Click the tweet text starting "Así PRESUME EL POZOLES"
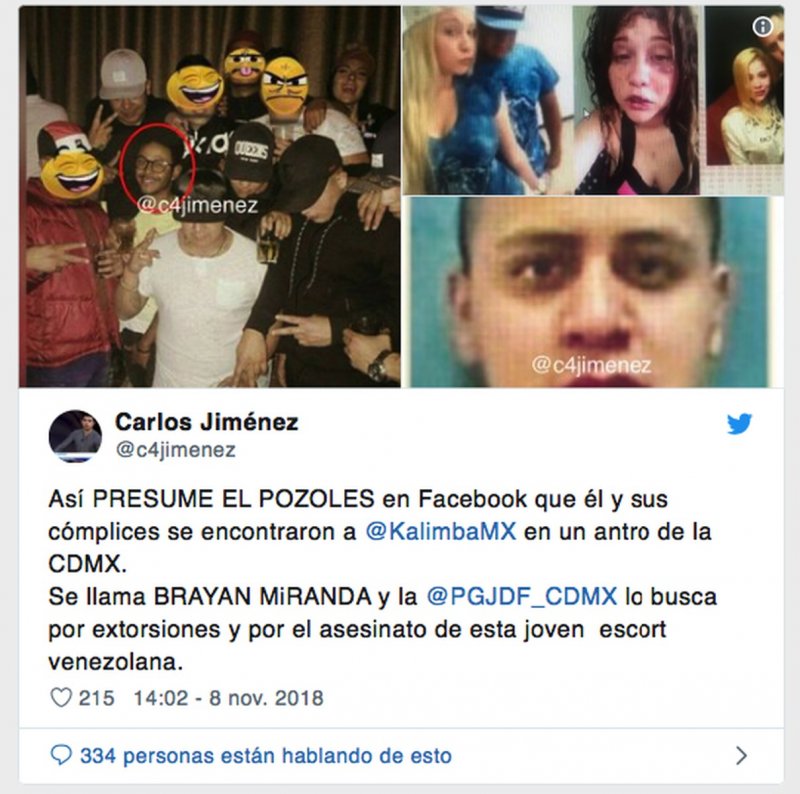800x794 pixels. pos(383,580)
